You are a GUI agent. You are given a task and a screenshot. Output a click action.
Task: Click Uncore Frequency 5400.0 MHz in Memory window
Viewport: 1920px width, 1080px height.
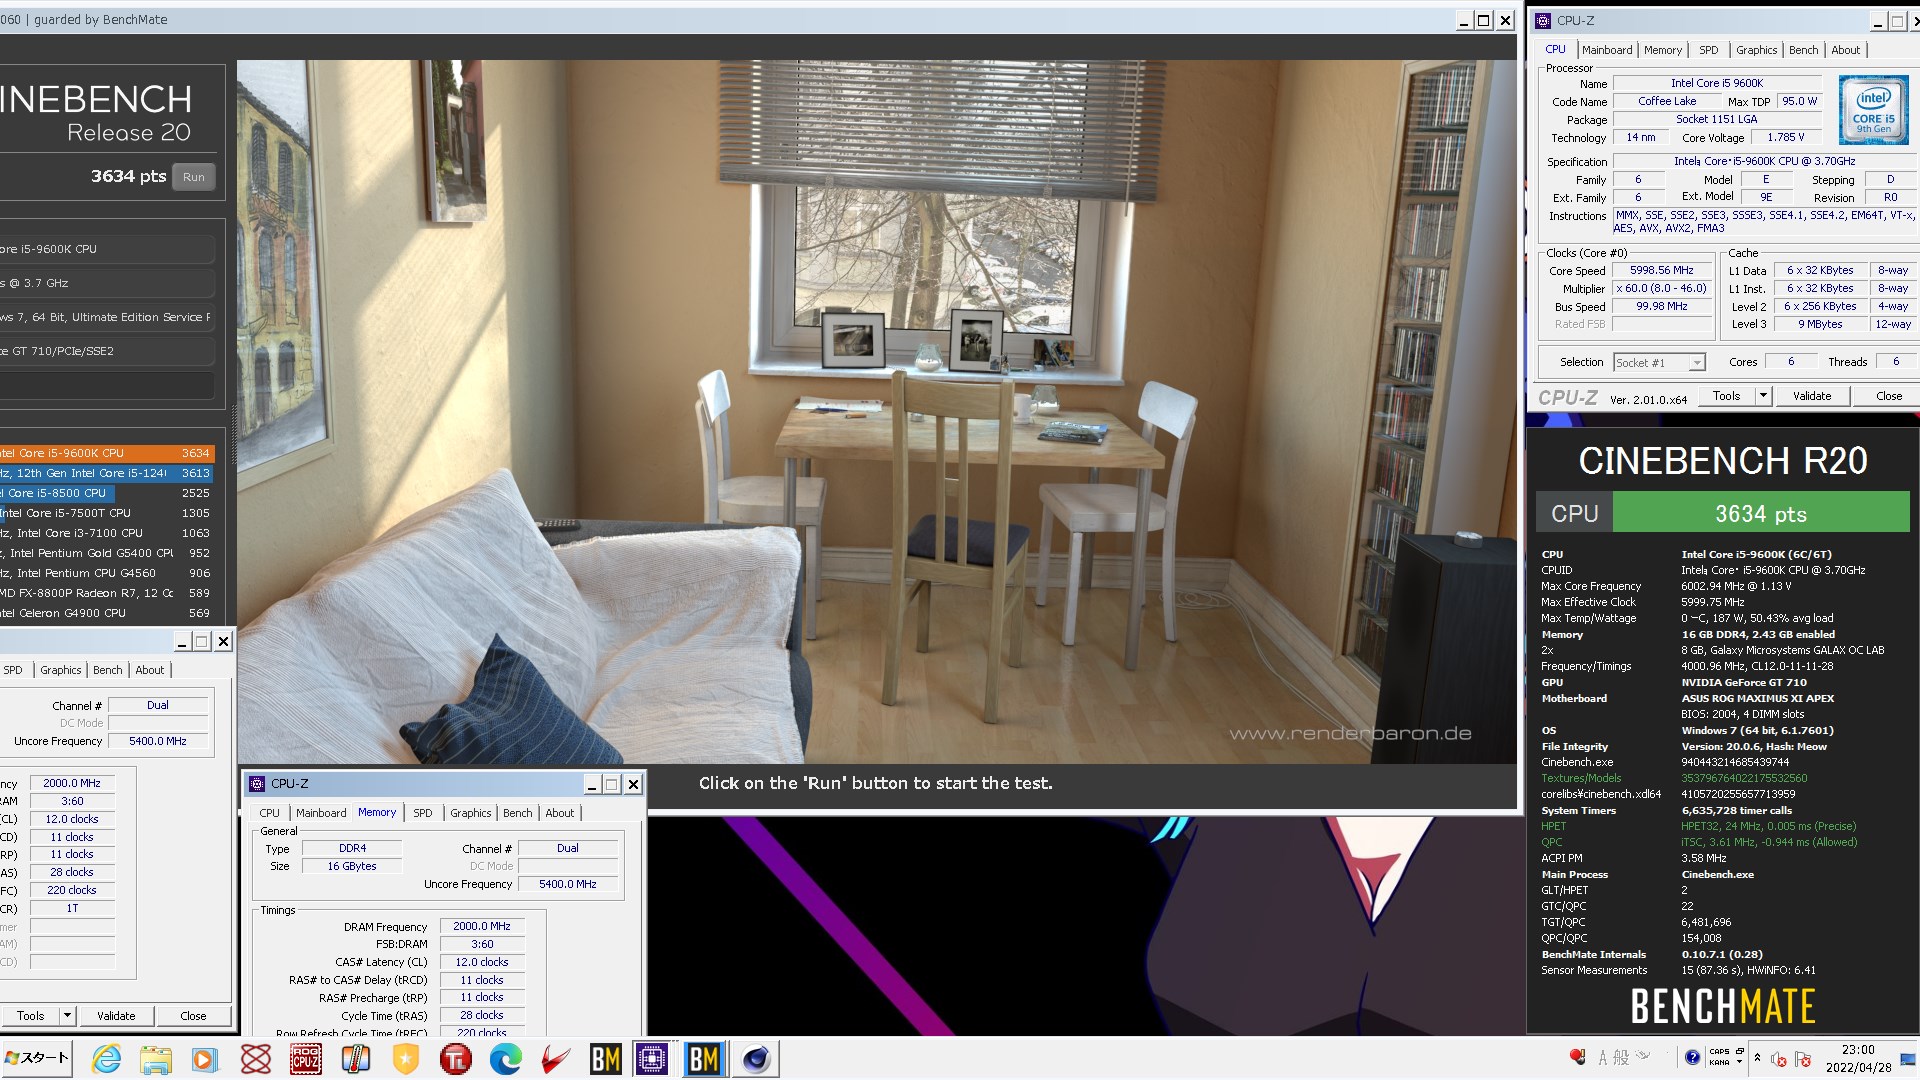click(568, 884)
